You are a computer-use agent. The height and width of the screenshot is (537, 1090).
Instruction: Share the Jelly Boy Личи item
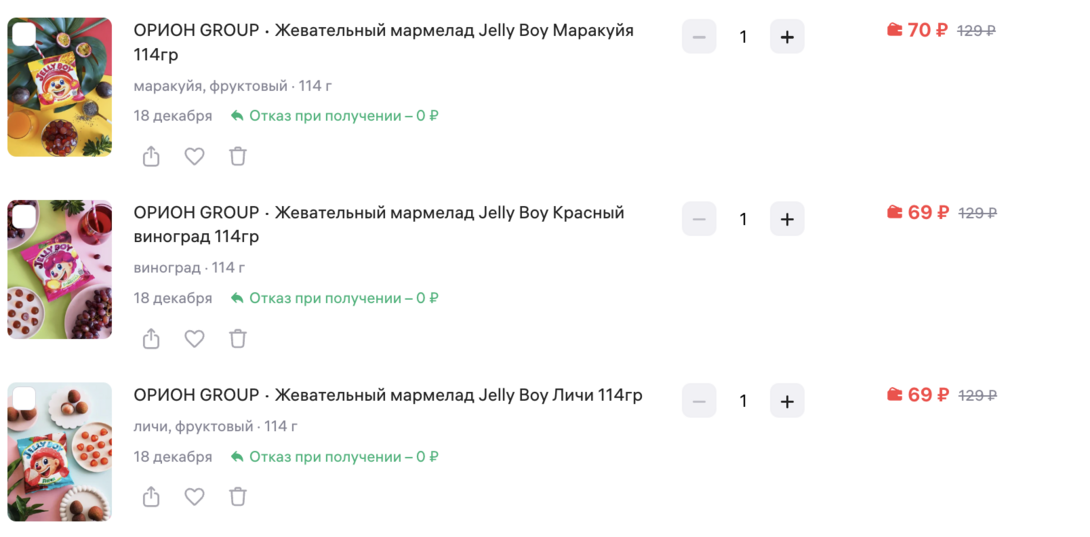pos(151,497)
